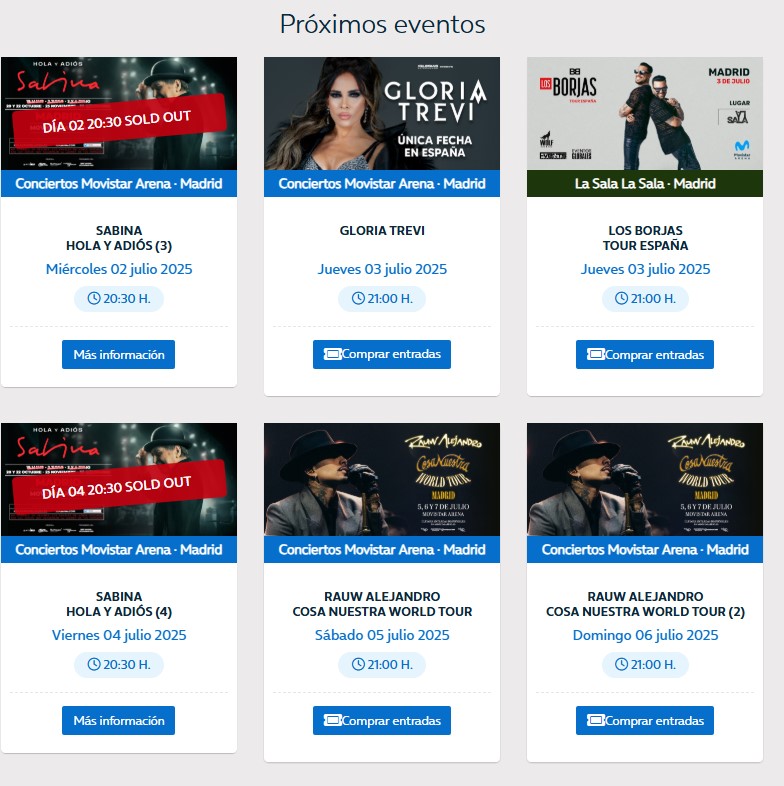Click the venue banner under the Sabina DÍA 04 poster
This screenshot has width=784, height=786.
pos(119,549)
